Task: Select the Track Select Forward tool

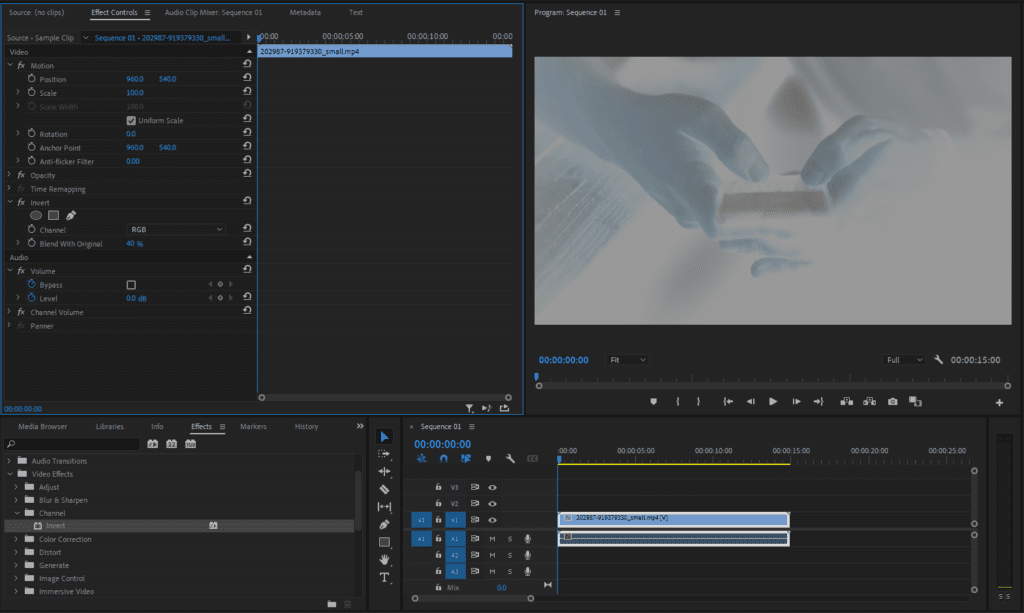Action: [x=384, y=454]
